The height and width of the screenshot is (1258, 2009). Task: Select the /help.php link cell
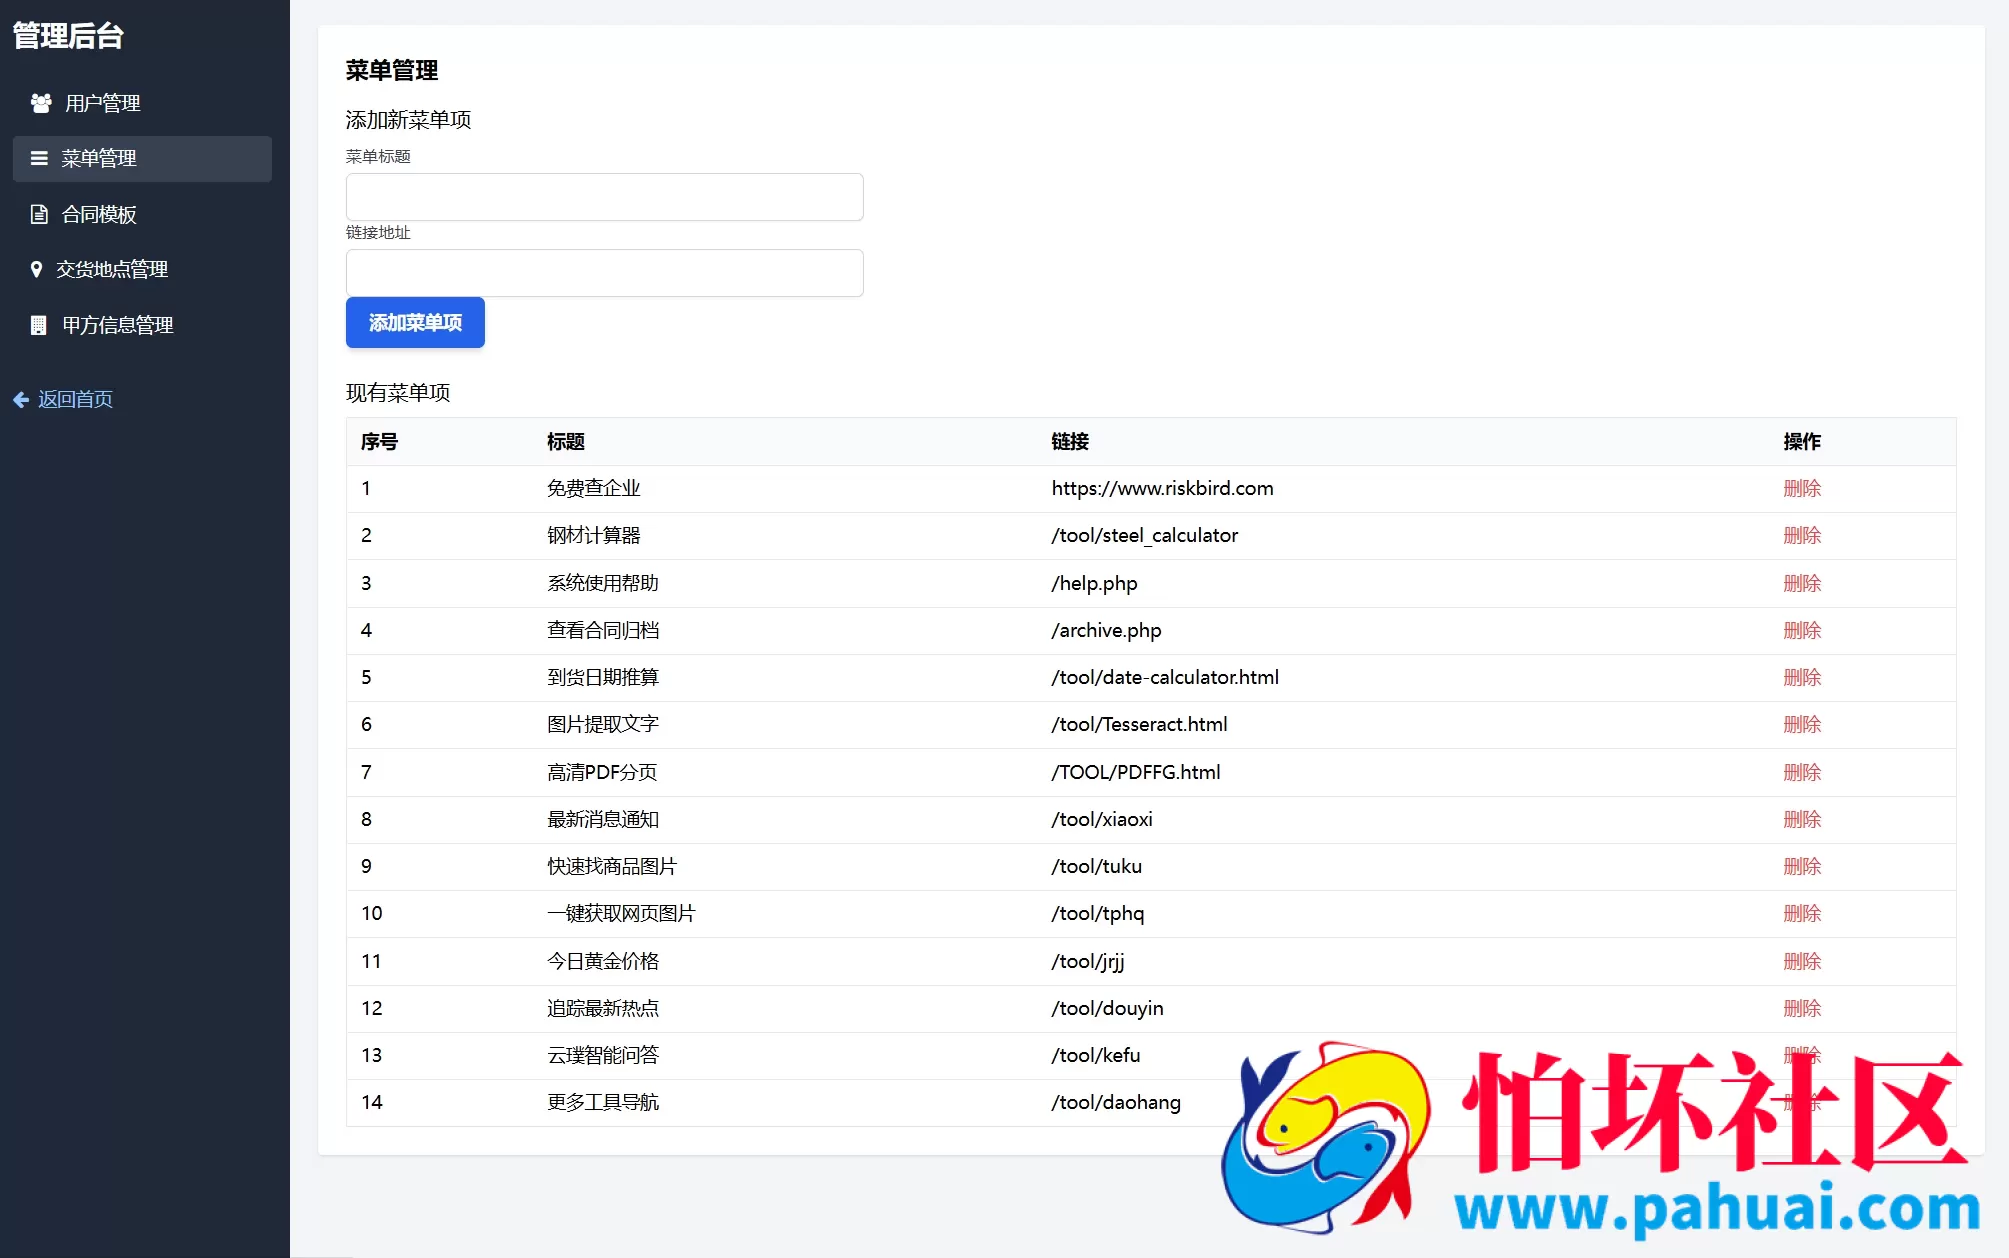1094,583
